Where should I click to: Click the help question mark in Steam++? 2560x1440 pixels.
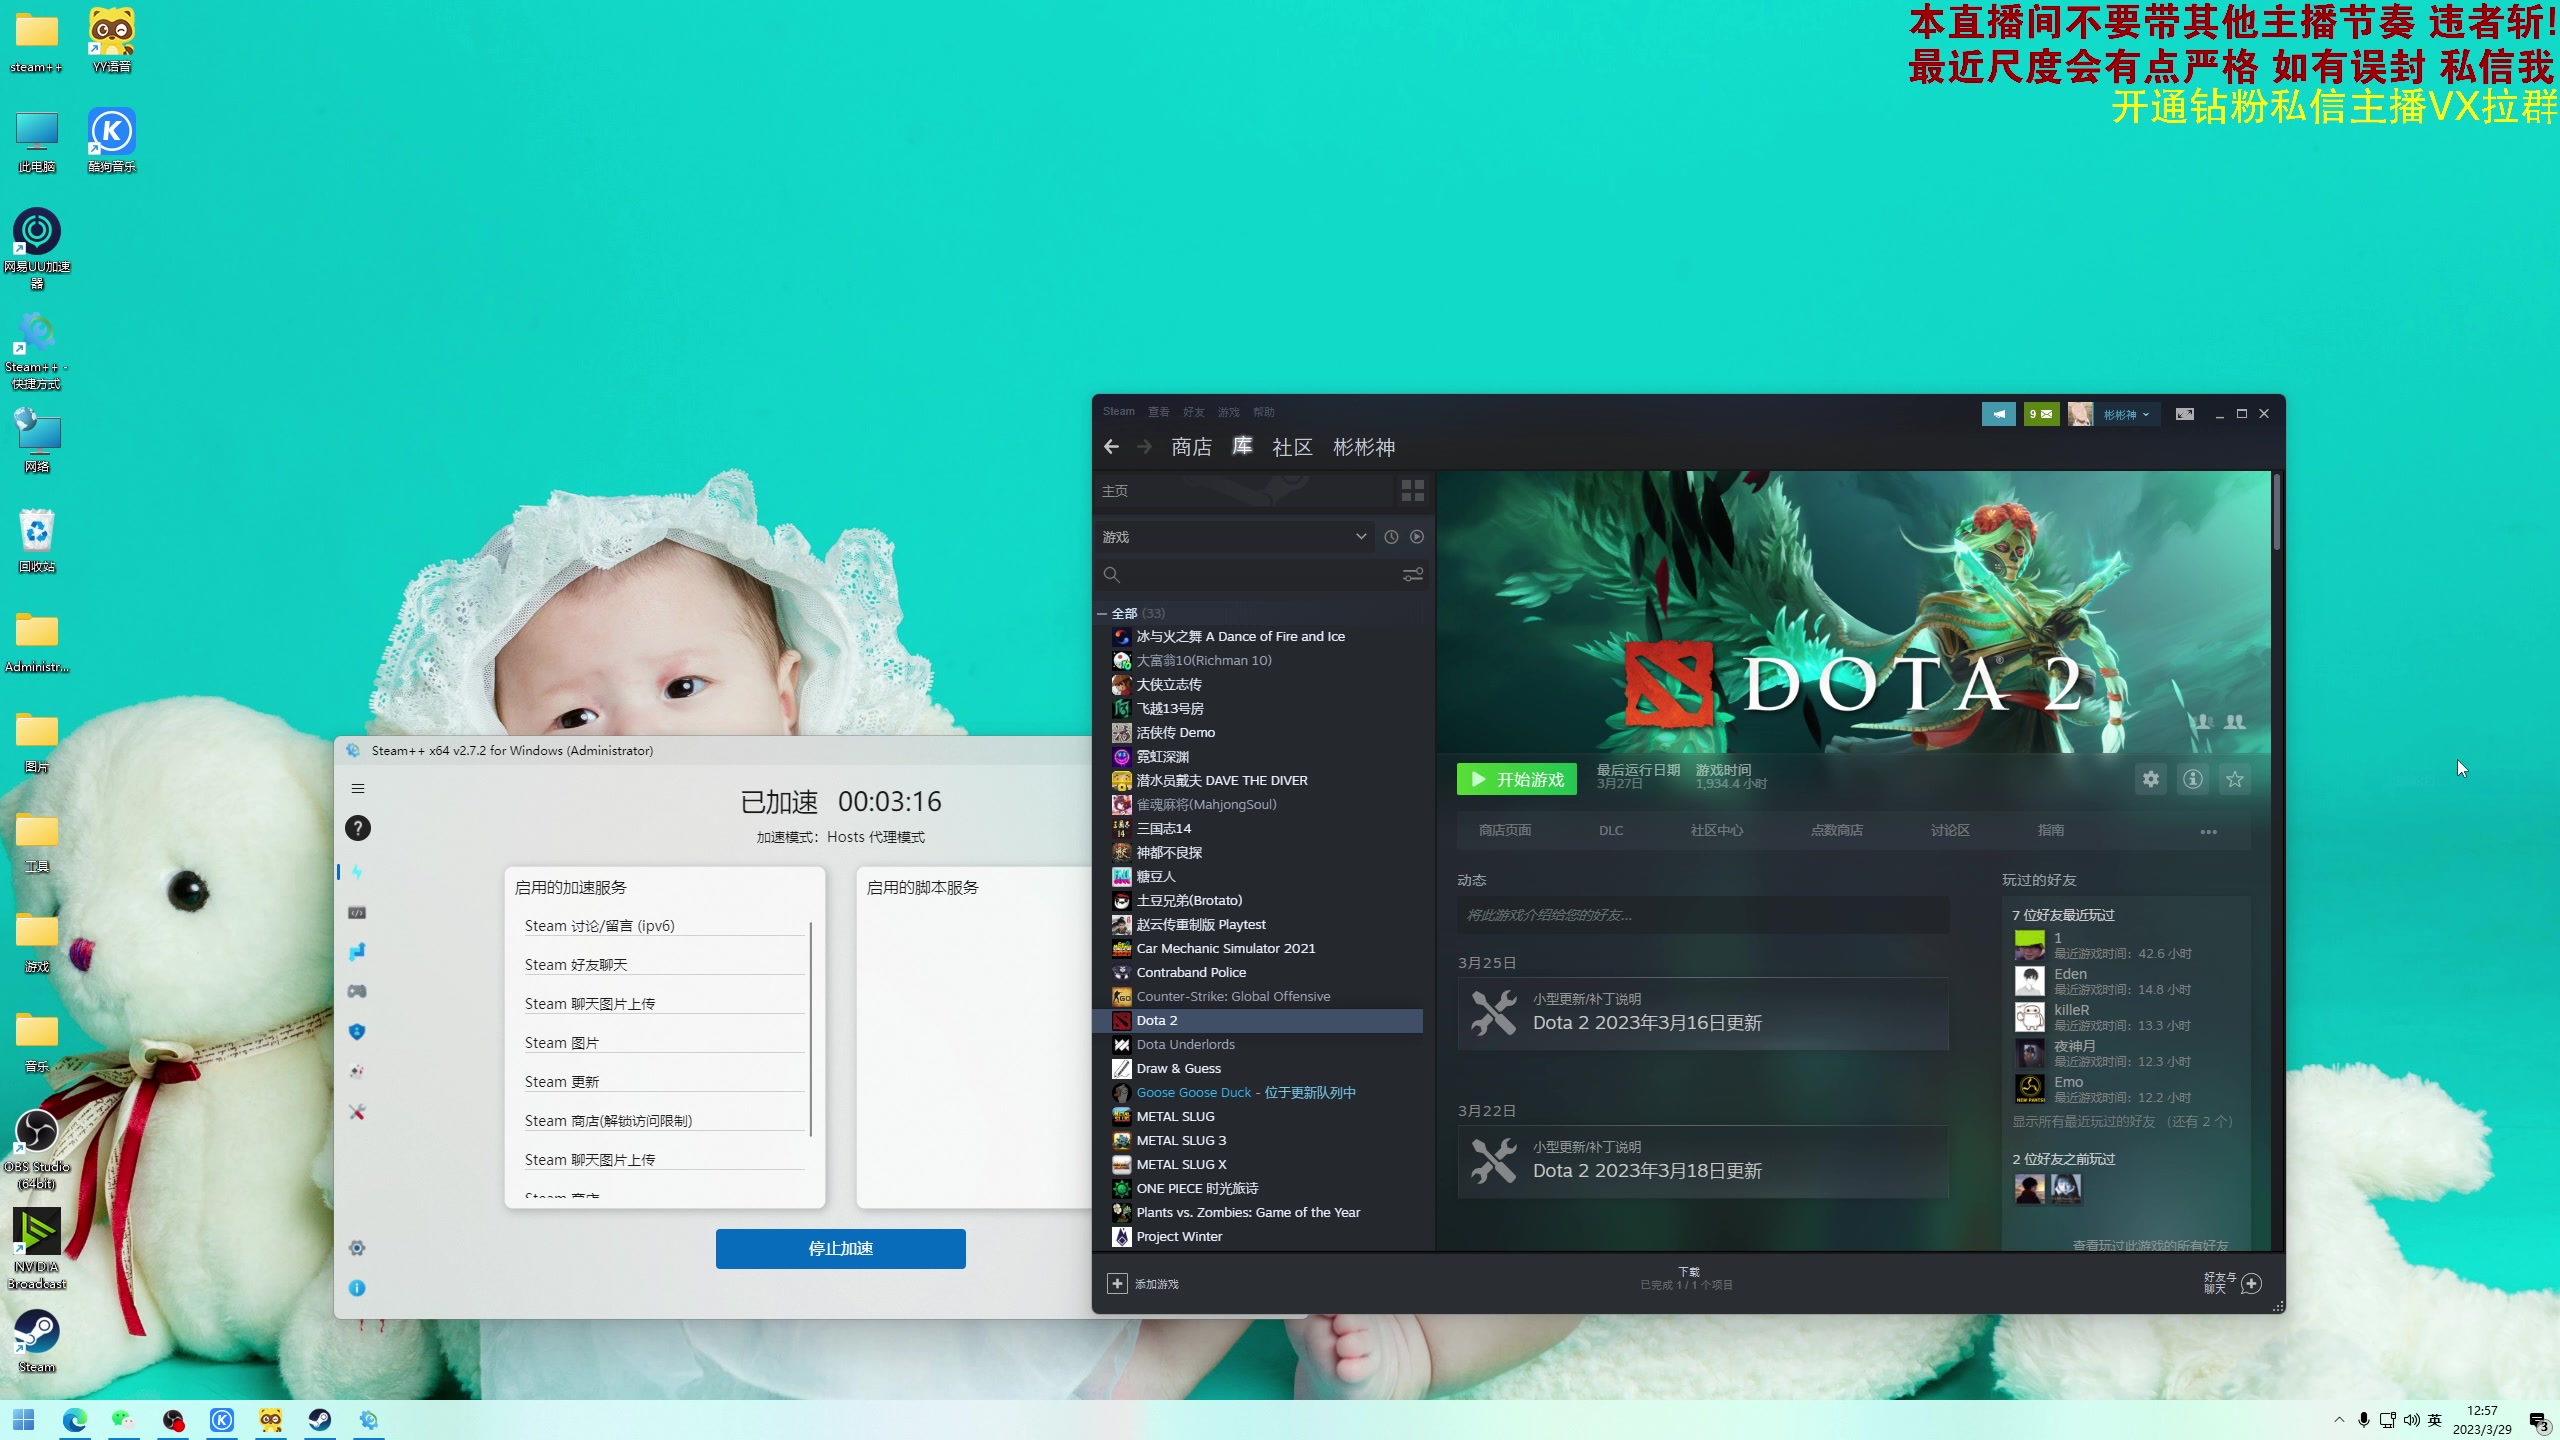357,828
